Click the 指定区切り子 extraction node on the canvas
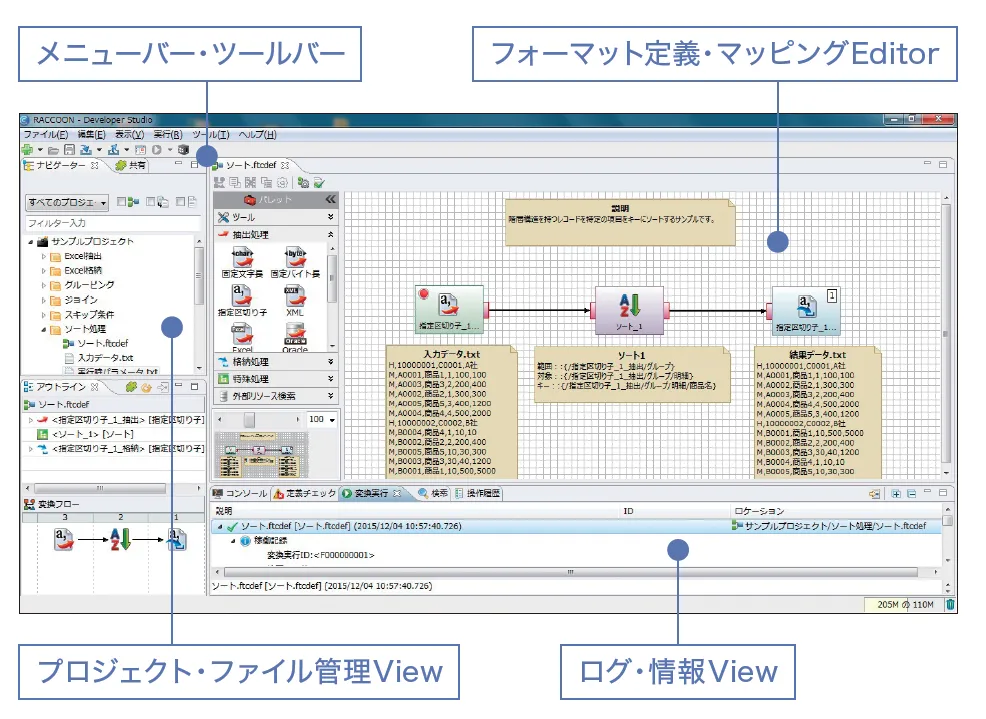The height and width of the screenshot is (719, 986). click(450, 309)
